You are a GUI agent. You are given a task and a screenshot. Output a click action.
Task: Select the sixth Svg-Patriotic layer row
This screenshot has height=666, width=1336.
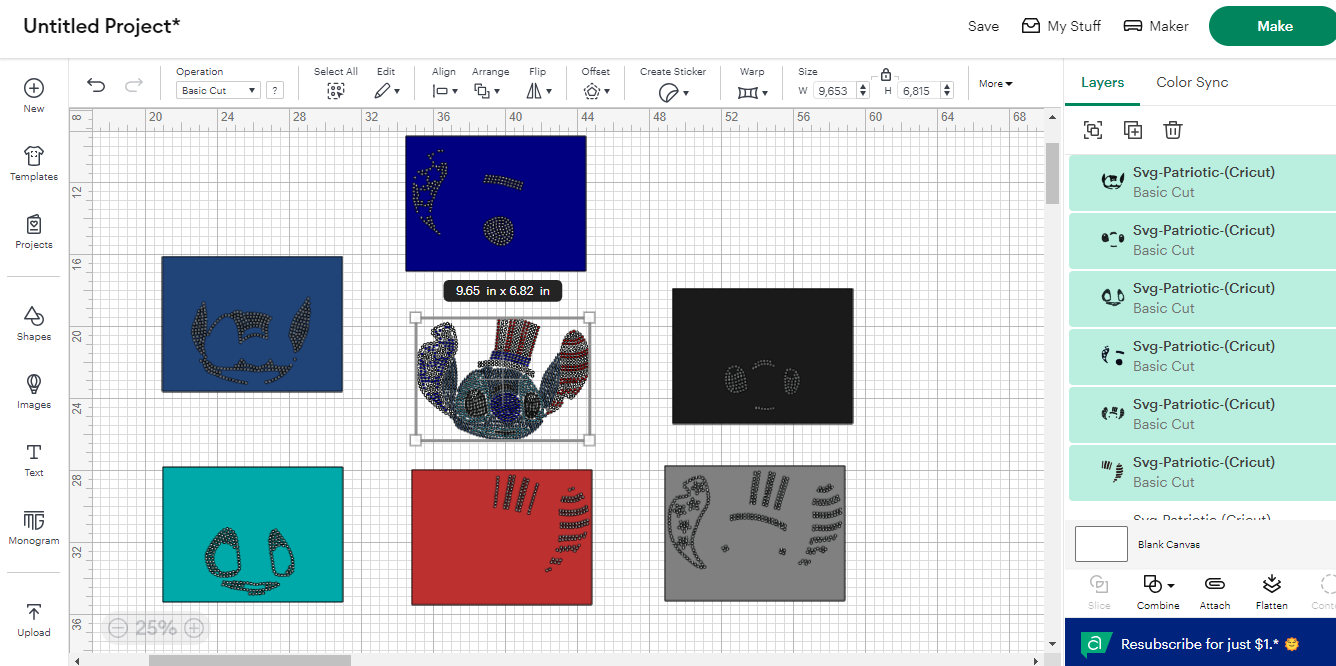pos(1202,472)
